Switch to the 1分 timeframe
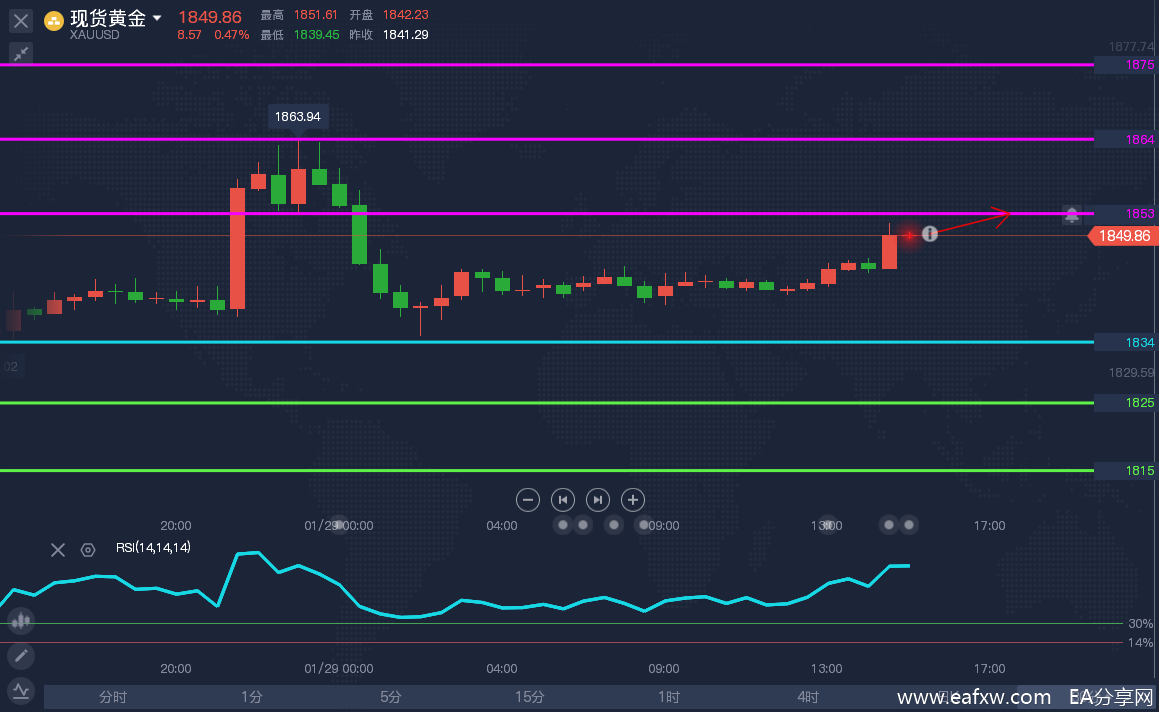The height and width of the screenshot is (712, 1159). click(x=252, y=697)
